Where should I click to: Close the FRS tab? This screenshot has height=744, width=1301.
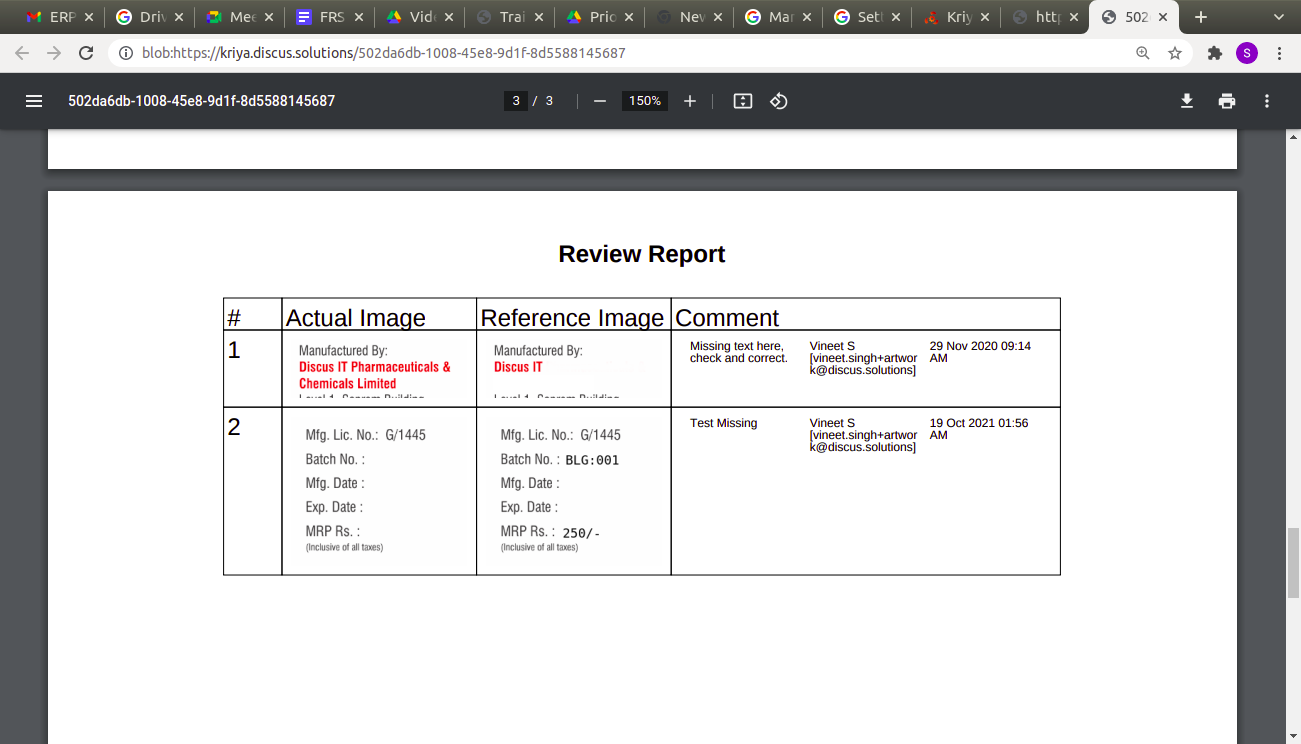pyautogui.click(x=358, y=17)
